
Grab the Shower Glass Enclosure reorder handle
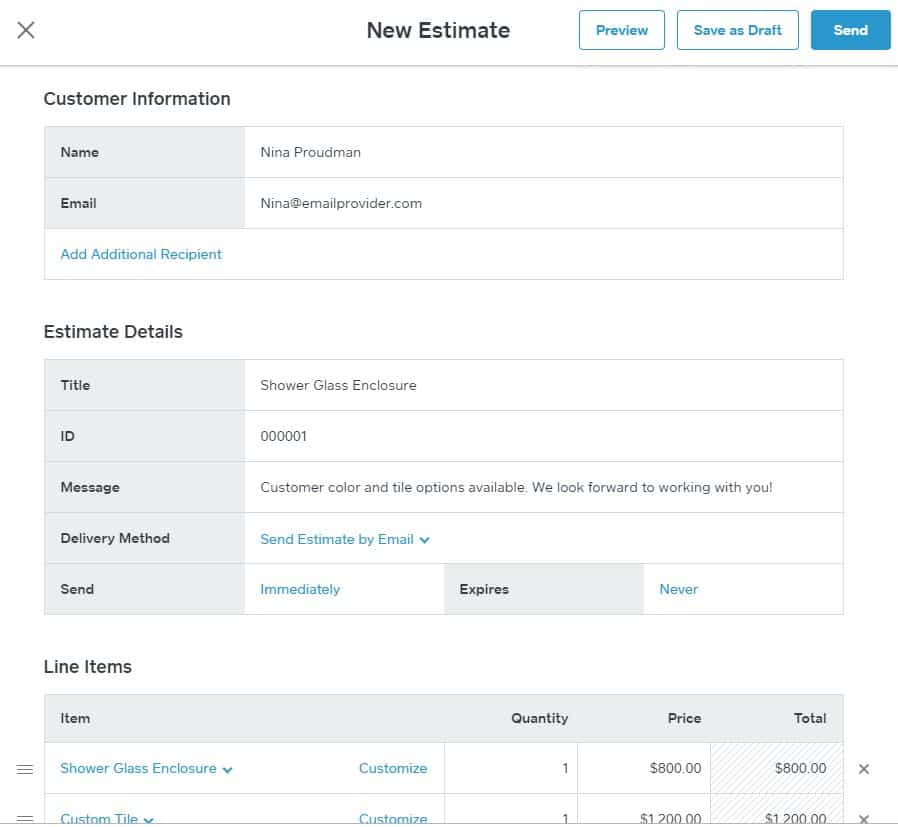tap(25, 769)
